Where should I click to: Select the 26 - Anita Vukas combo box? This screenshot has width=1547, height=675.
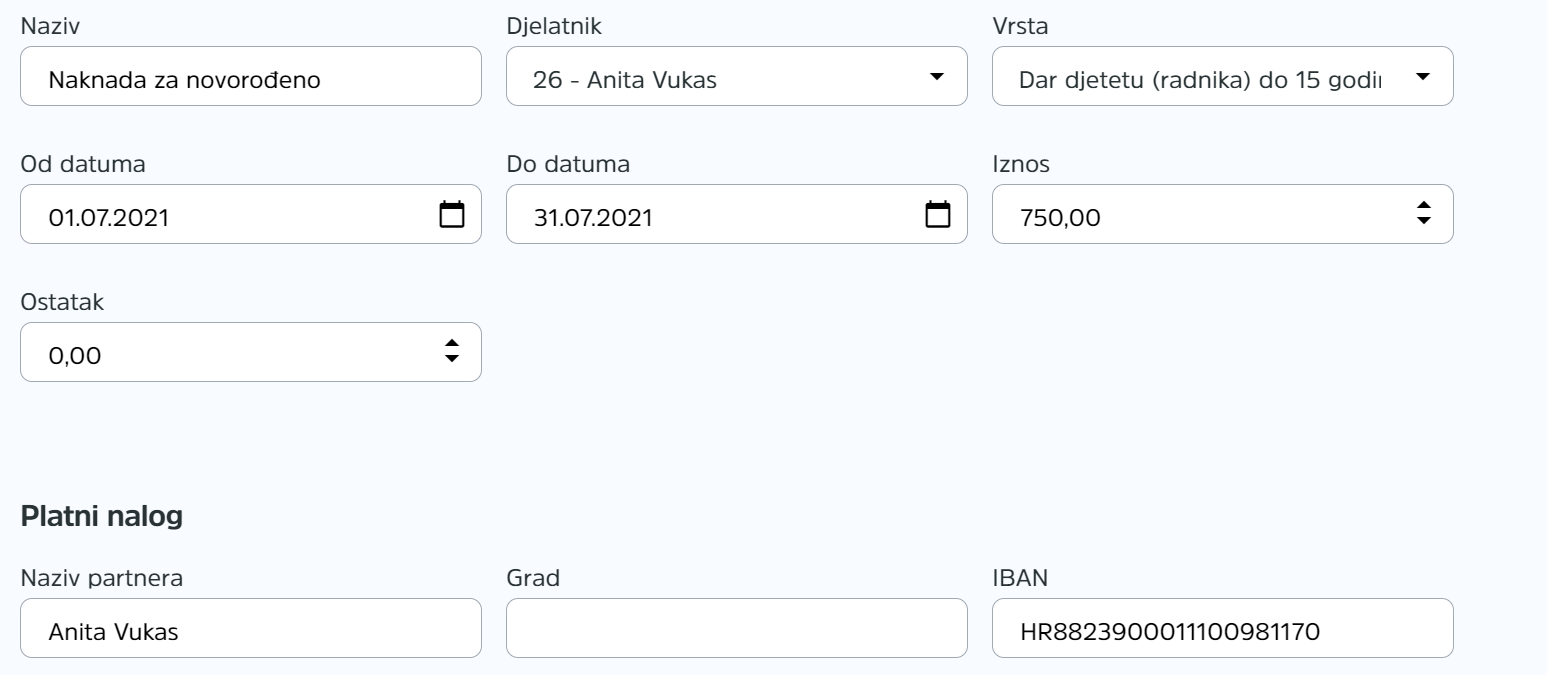click(x=737, y=76)
